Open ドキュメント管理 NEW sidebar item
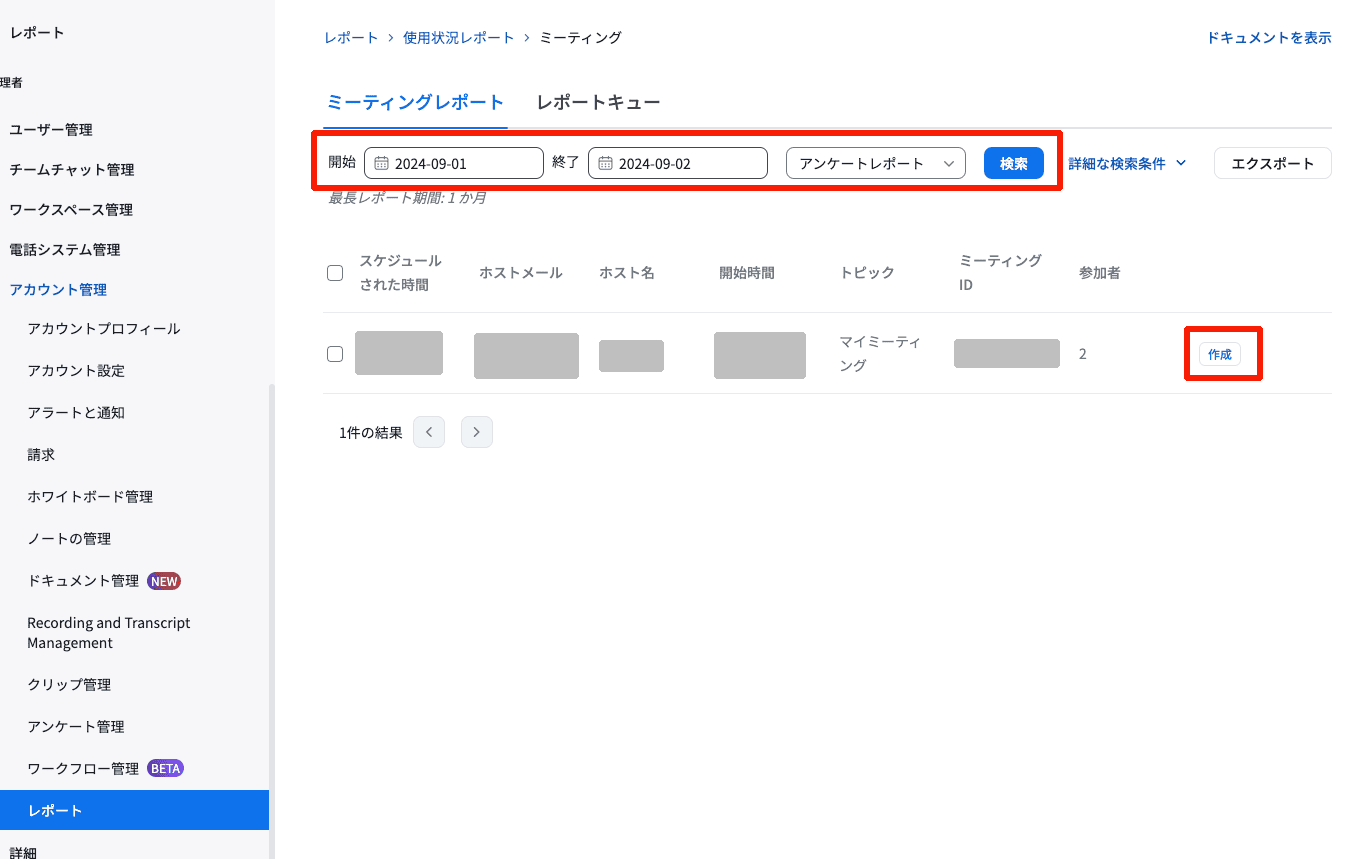This screenshot has width=1362, height=859. (x=104, y=580)
